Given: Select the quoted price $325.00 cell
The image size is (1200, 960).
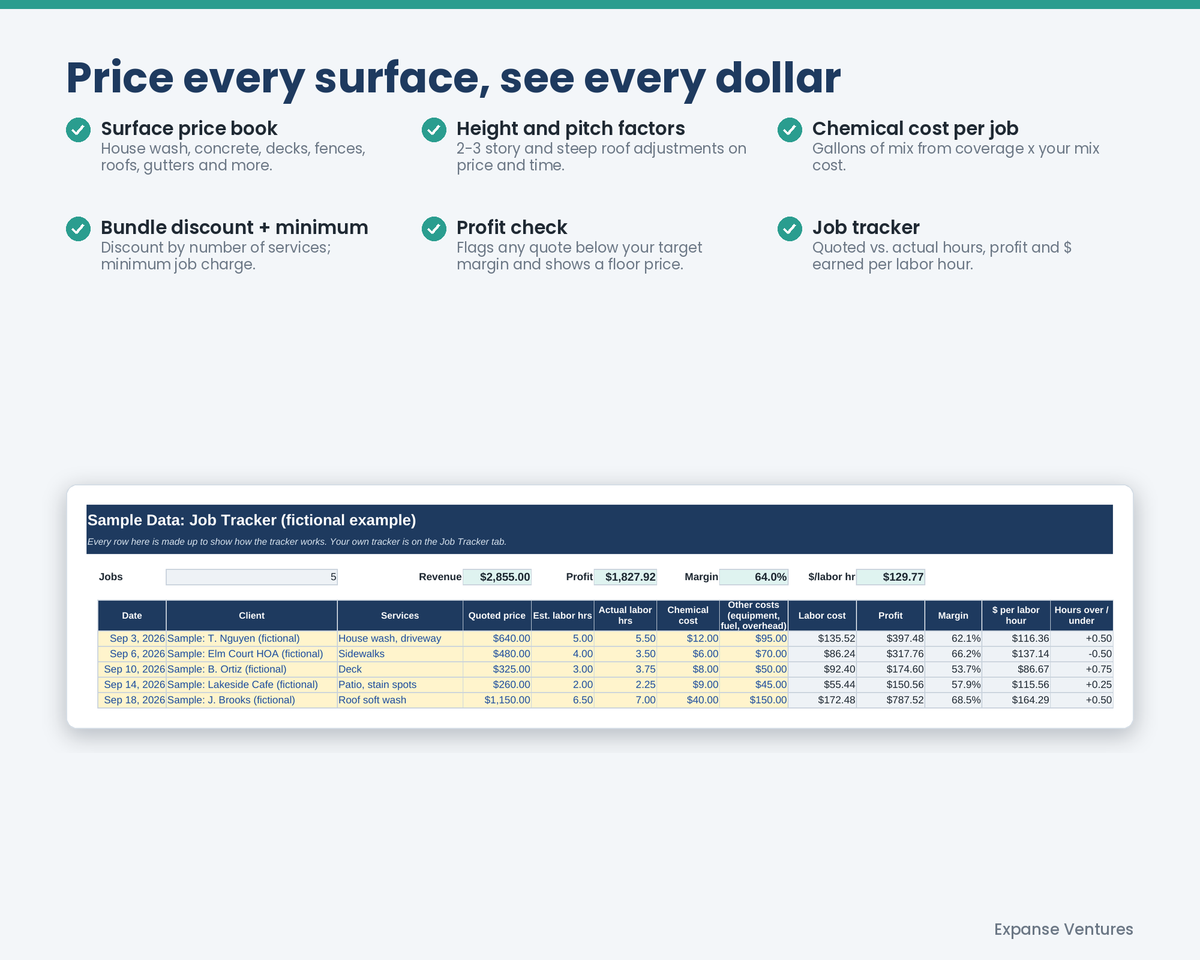Looking at the screenshot, I should [497, 670].
